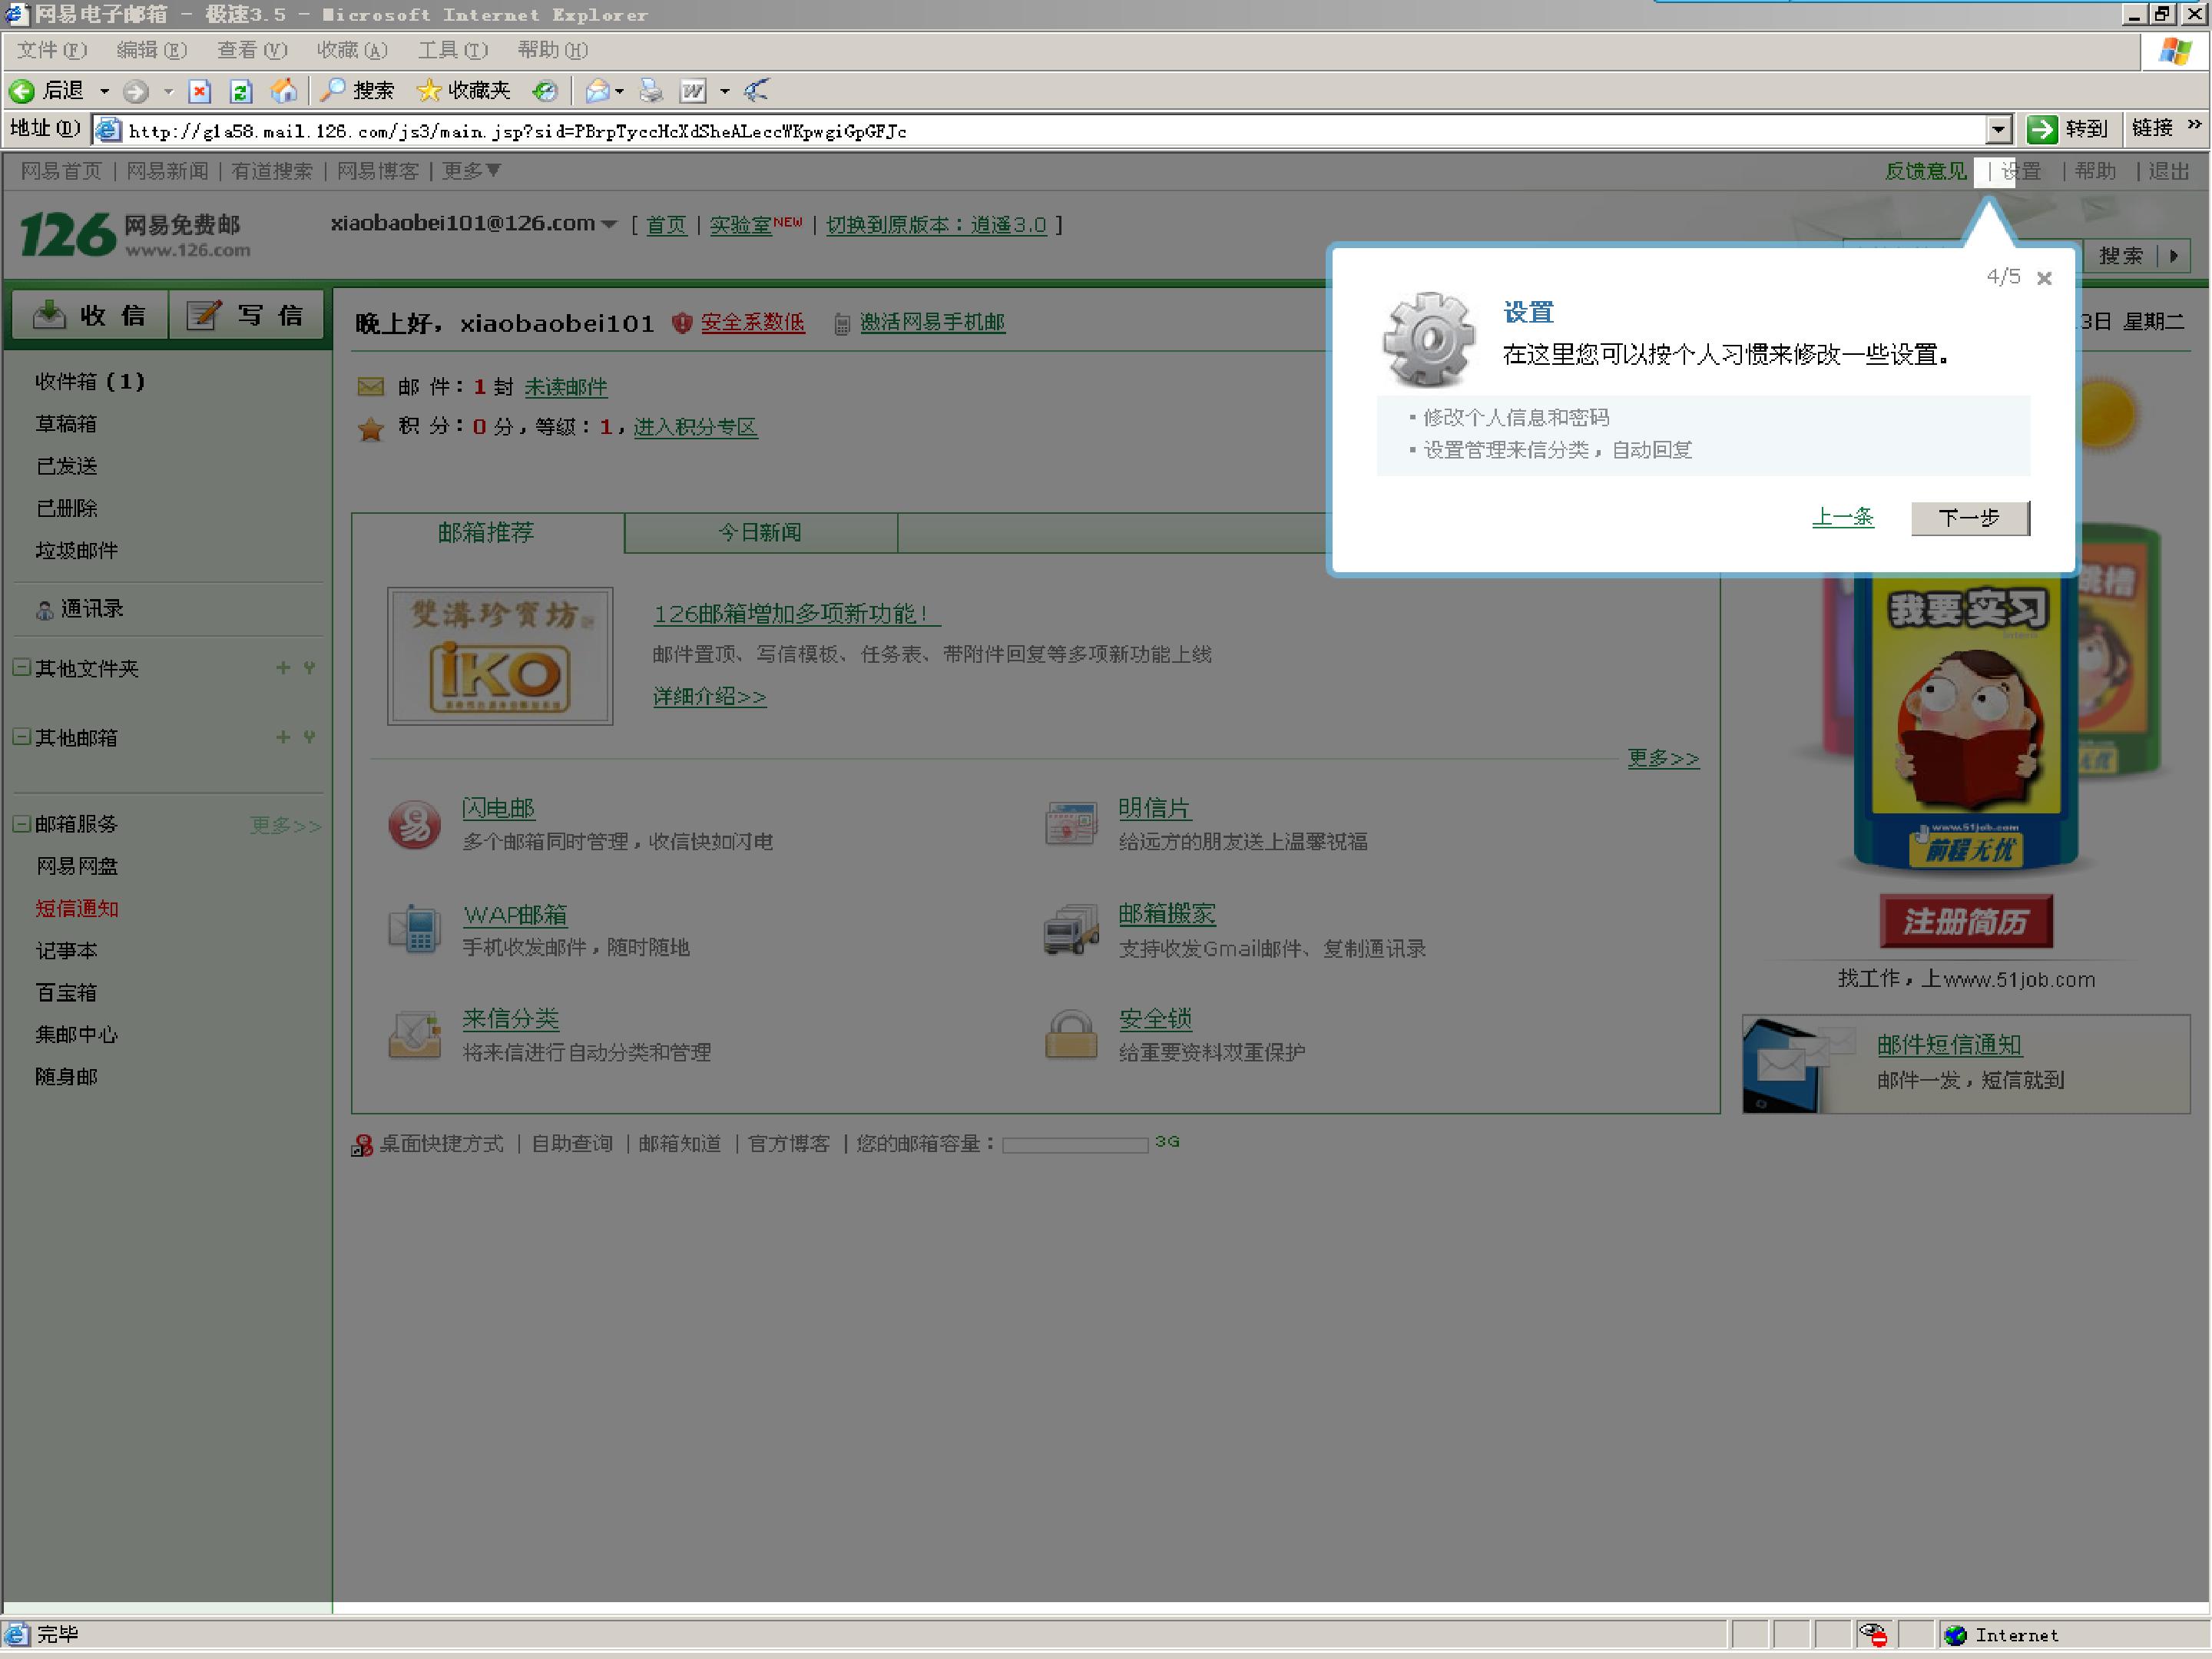Click the 下一步 button in the guide
2212x1659 pixels.
click(1969, 518)
